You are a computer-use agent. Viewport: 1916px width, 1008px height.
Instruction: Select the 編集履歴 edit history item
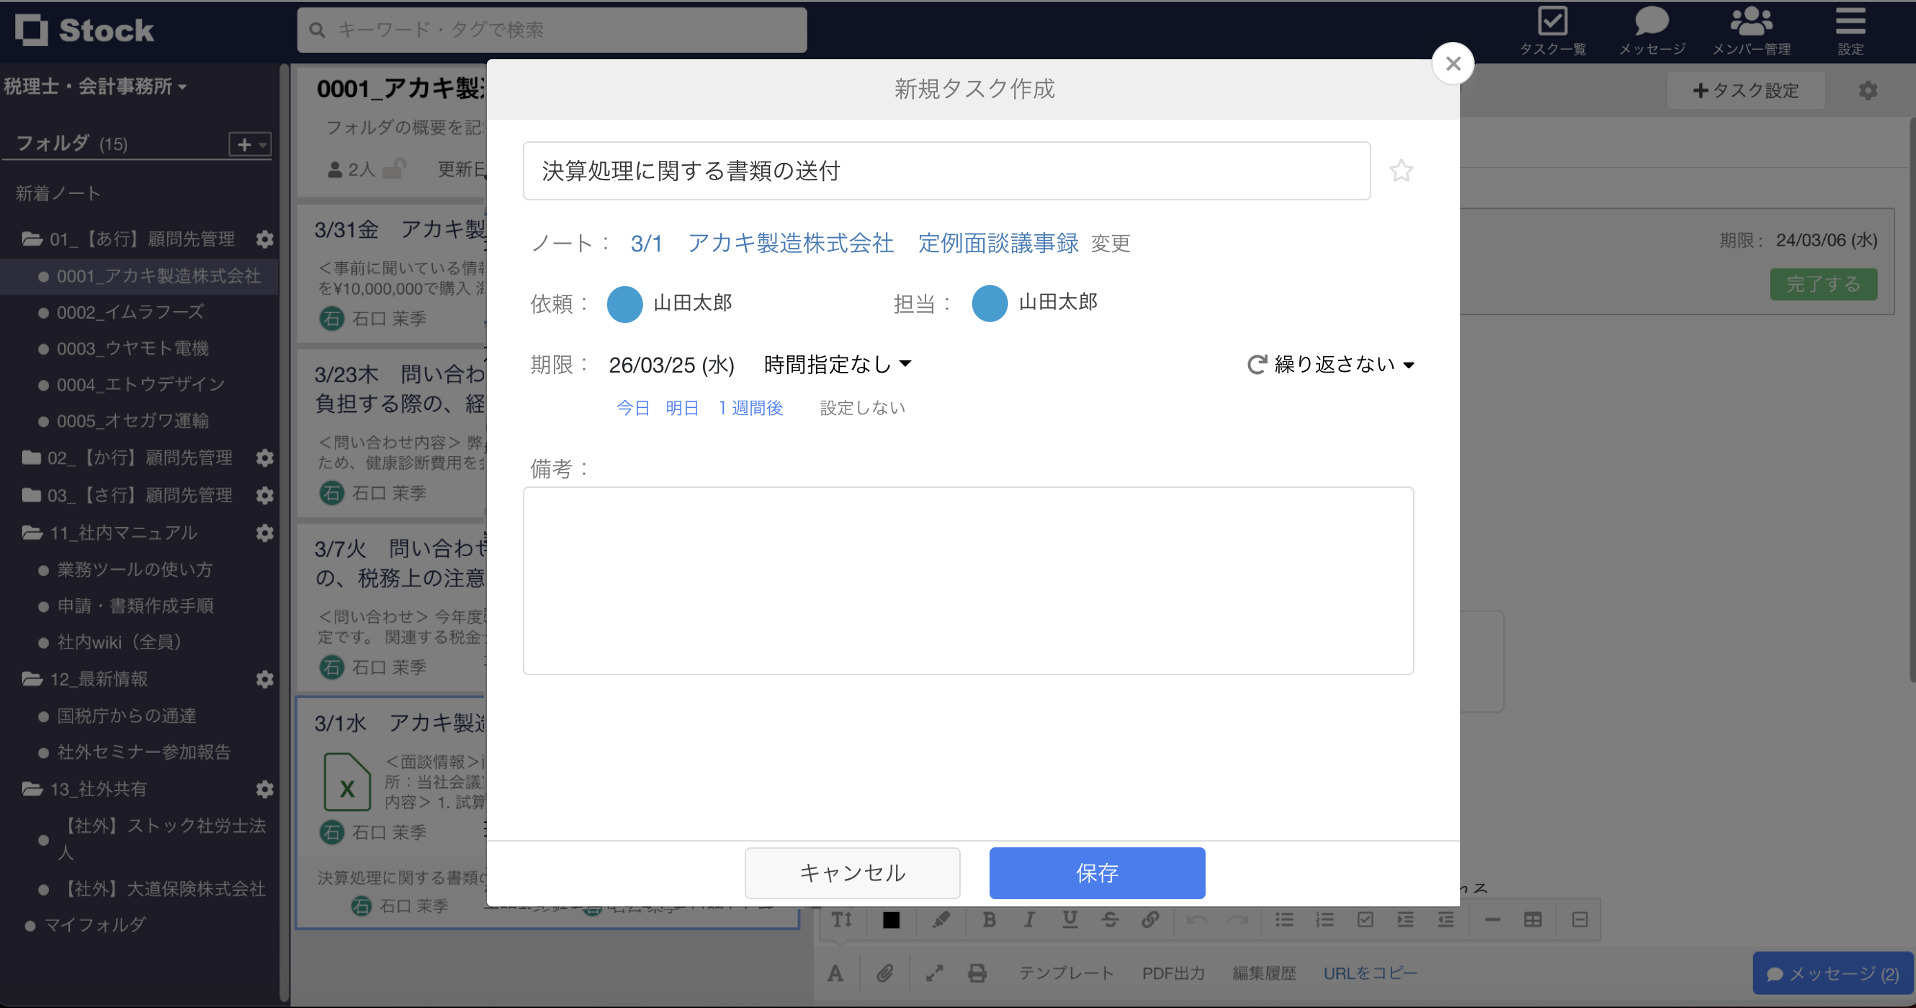(x=1263, y=972)
